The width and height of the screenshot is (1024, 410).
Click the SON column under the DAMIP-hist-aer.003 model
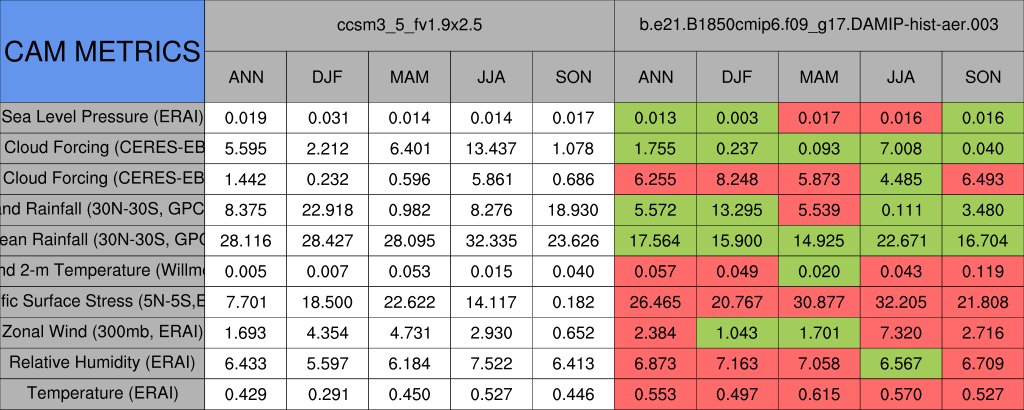tap(983, 77)
